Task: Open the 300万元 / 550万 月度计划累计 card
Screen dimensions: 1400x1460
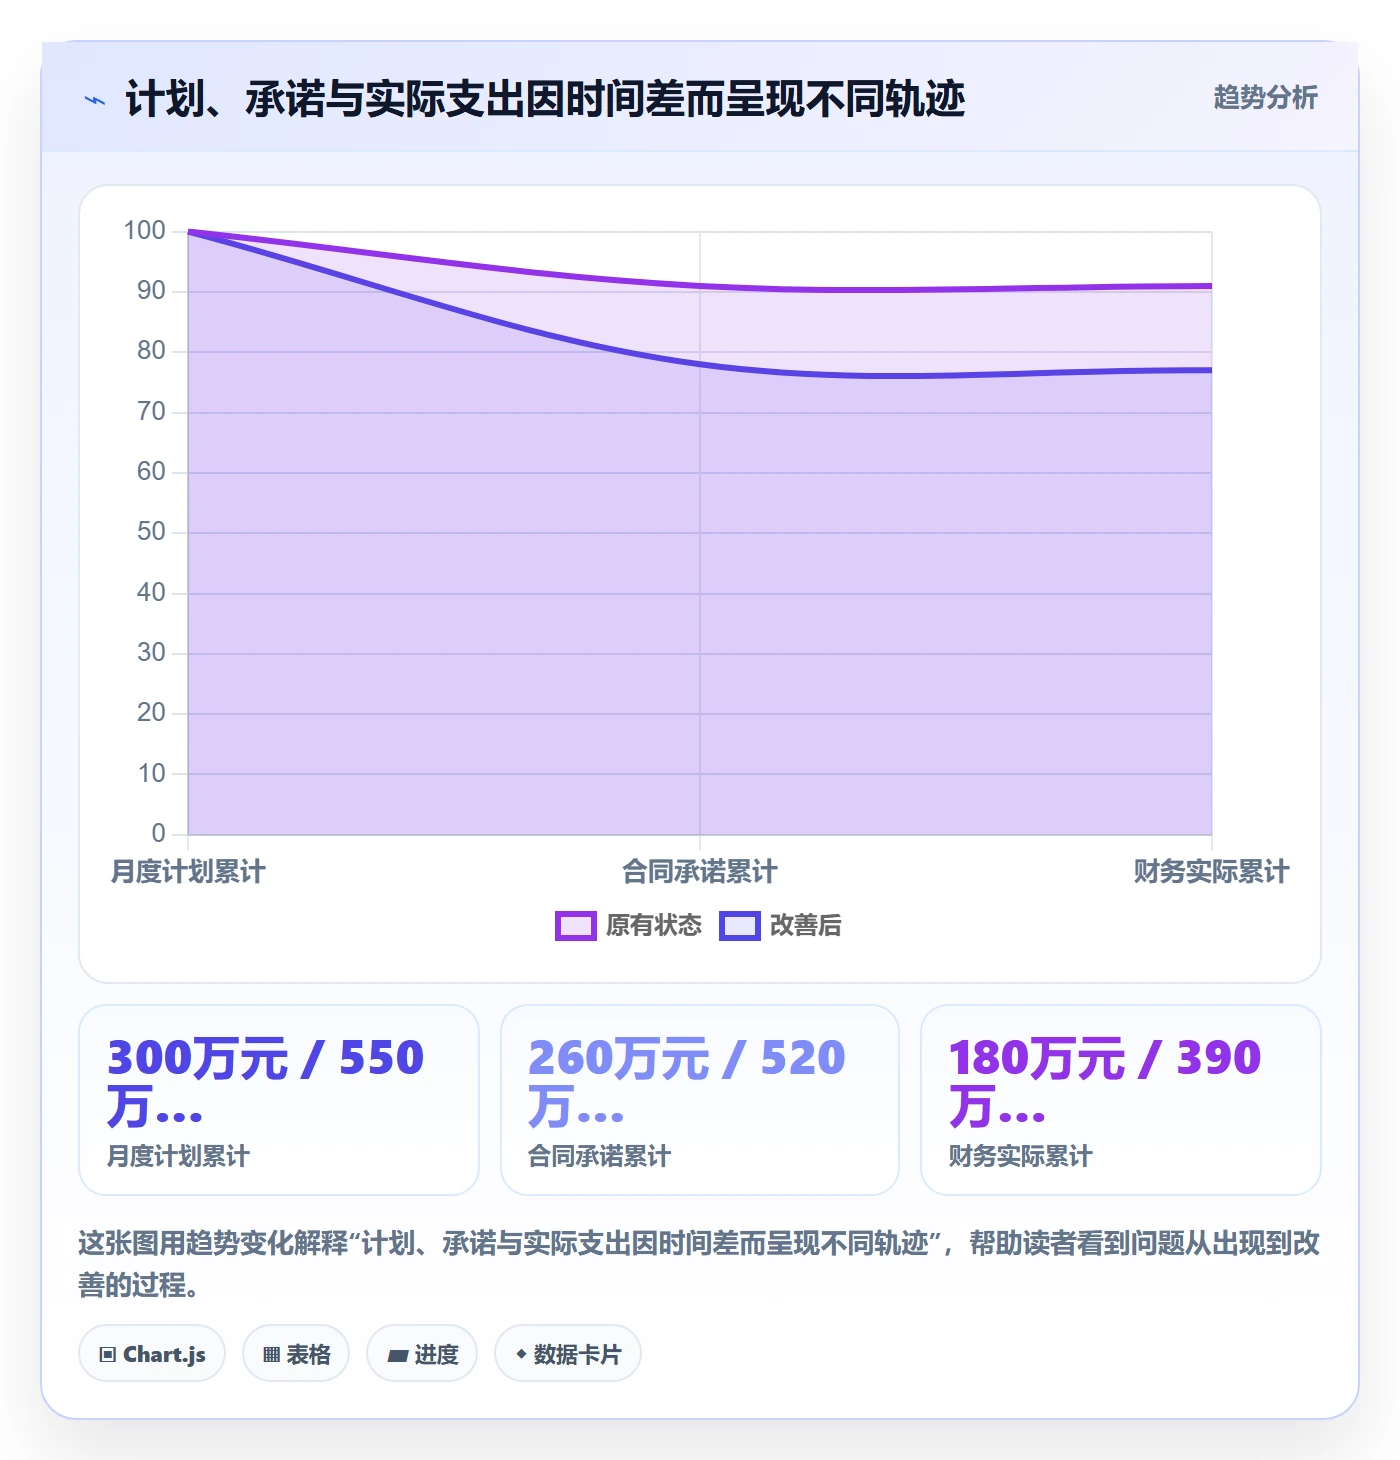Action: [279, 1100]
